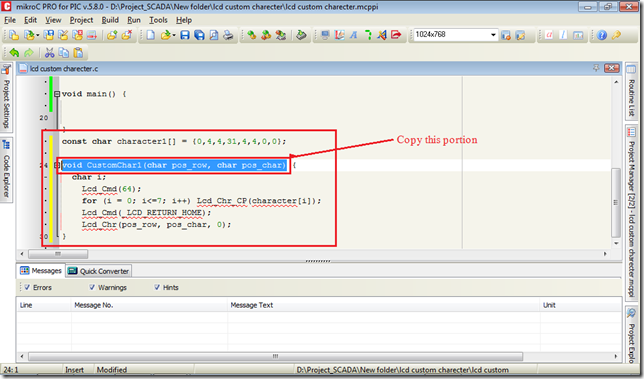Open the Open Project dropdown arrow
The image size is (644, 379).
(x=37, y=36)
